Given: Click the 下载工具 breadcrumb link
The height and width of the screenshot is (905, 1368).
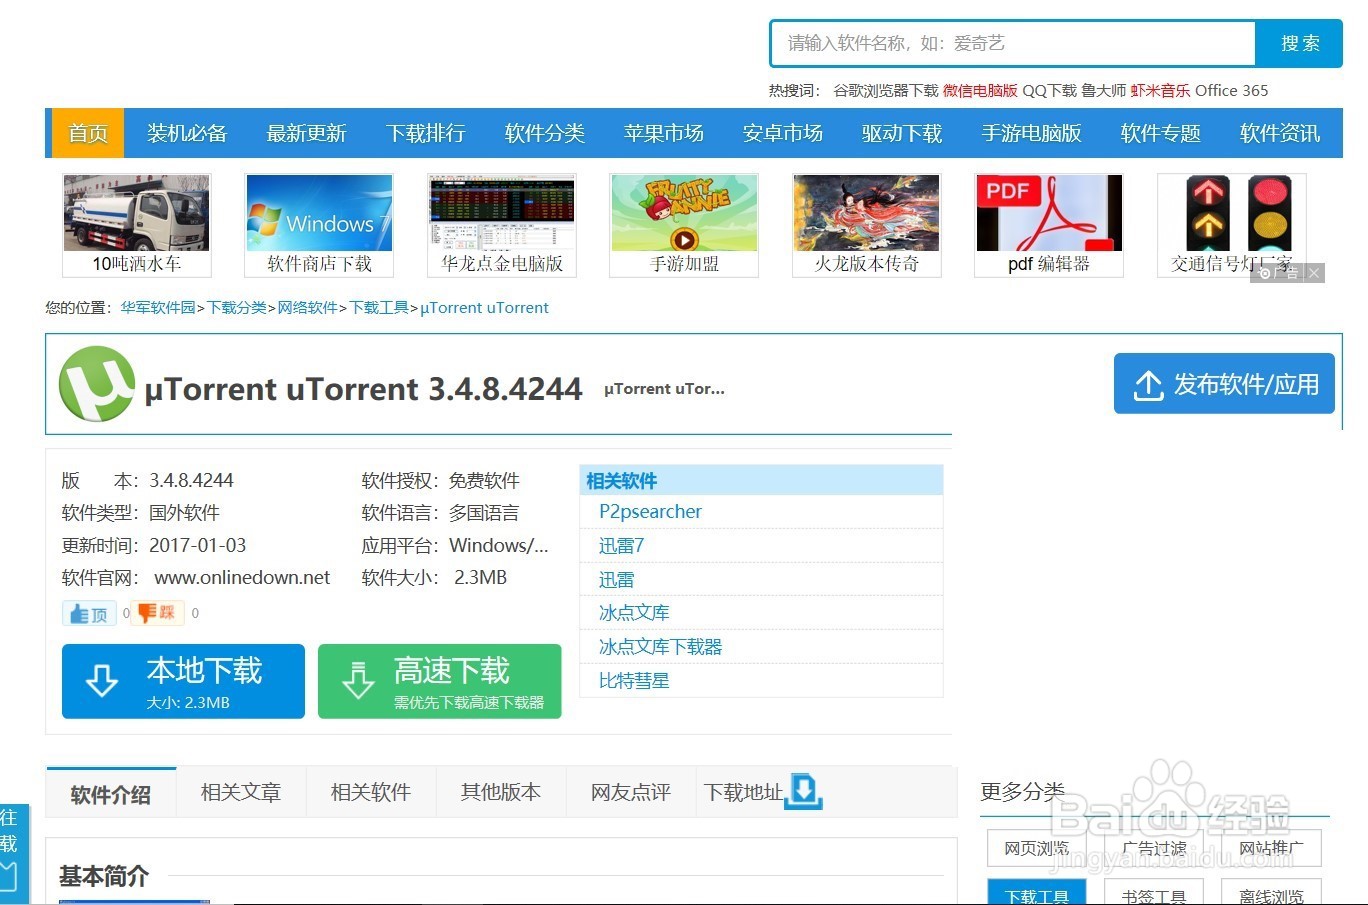Looking at the screenshot, I should pos(378,308).
